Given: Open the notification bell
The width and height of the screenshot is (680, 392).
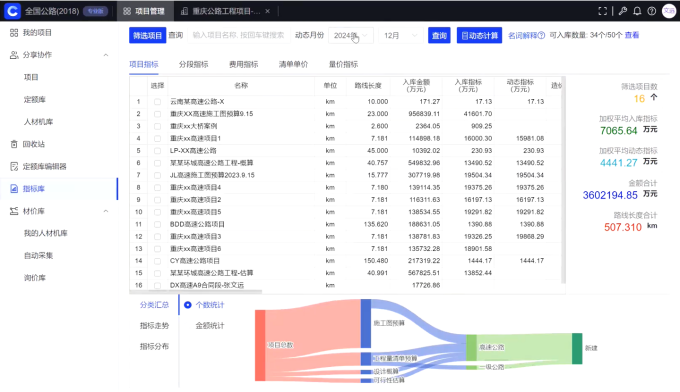Looking at the screenshot, I should 637,11.
